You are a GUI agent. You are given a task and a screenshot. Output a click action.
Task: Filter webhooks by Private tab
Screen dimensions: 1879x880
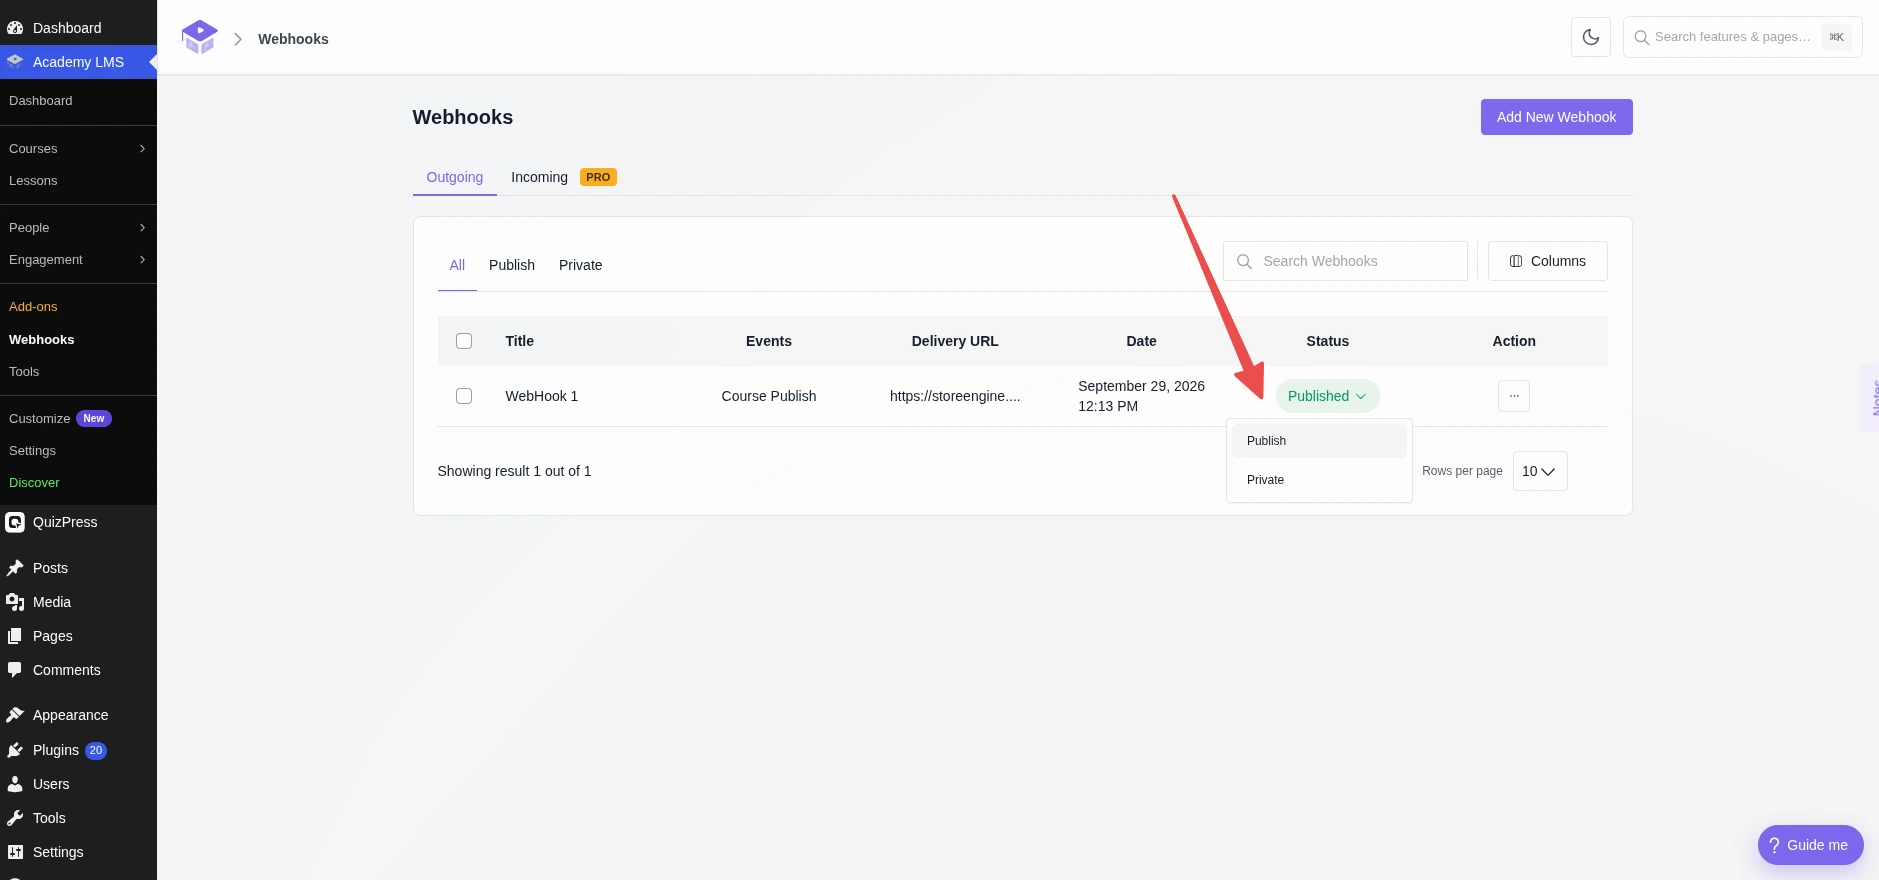pyautogui.click(x=580, y=265)
